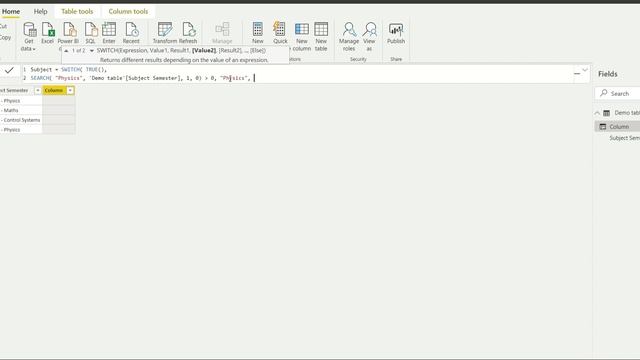Open the Column tools tab
Screen dimensions: 640x360
128,11
